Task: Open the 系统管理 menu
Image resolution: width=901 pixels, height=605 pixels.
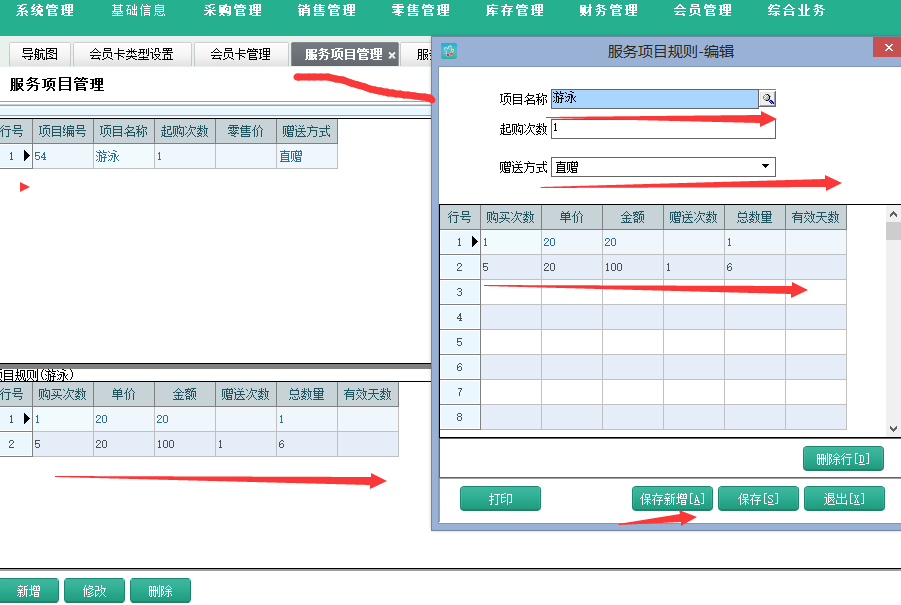Action: [45, 10]
